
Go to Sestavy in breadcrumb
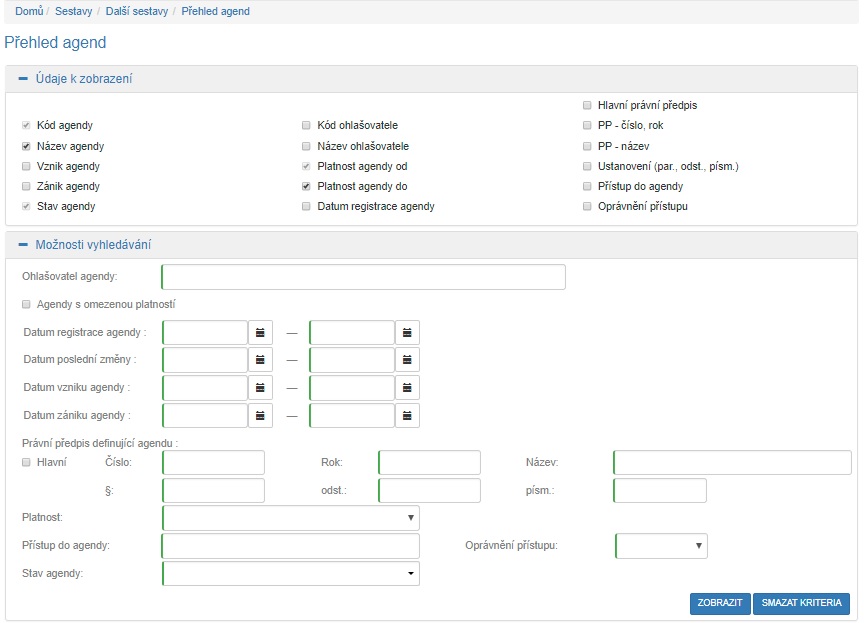pyautogui.click(x=75, y=11)
